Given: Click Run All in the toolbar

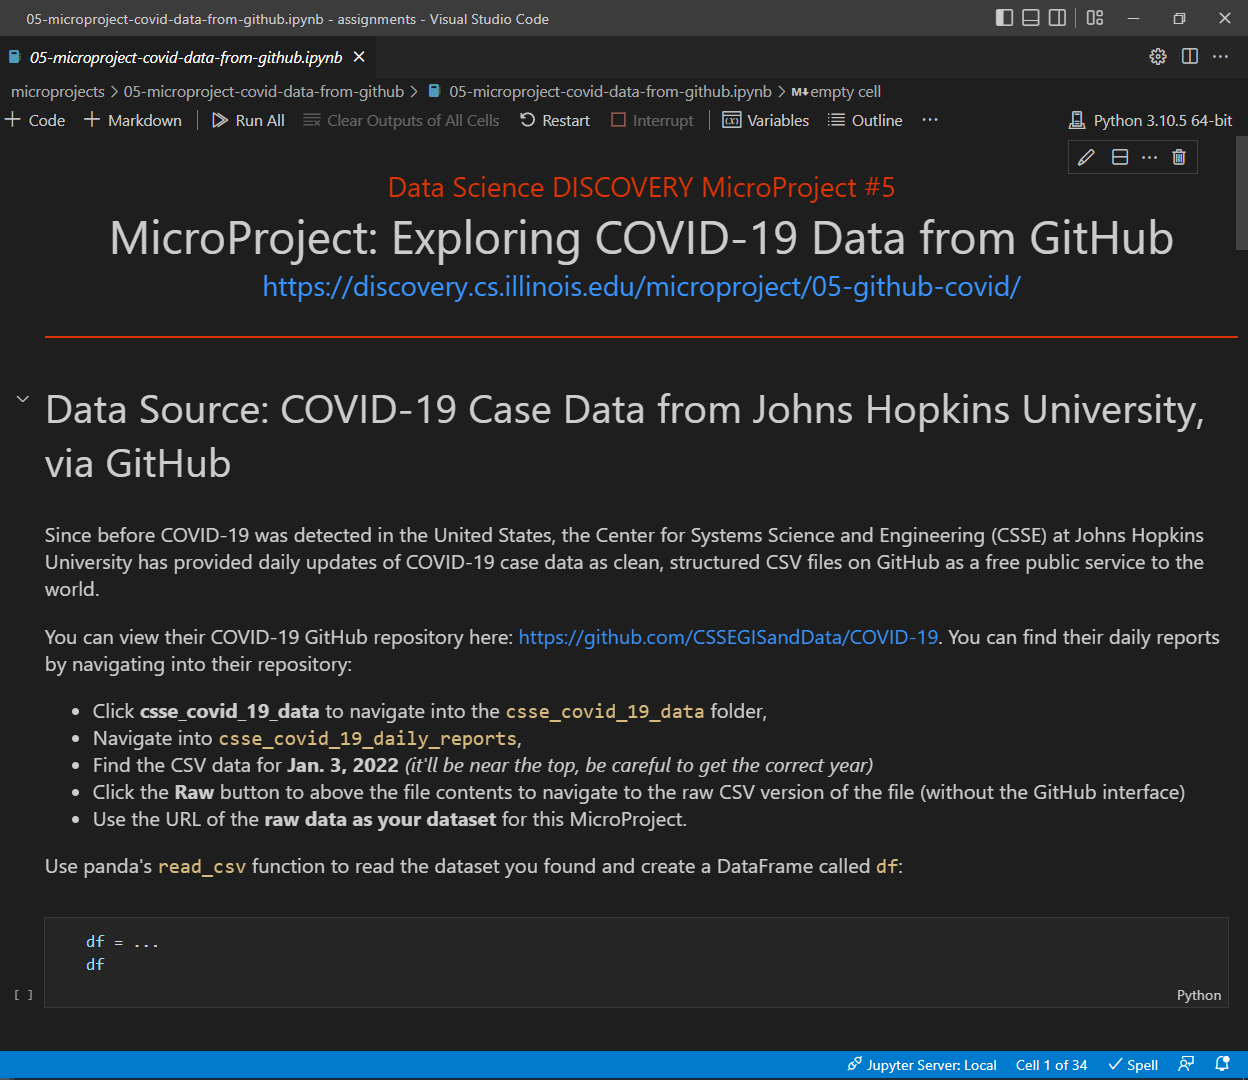Looking at the screenshot, I should pyautogui.click(x=249, y=120).
